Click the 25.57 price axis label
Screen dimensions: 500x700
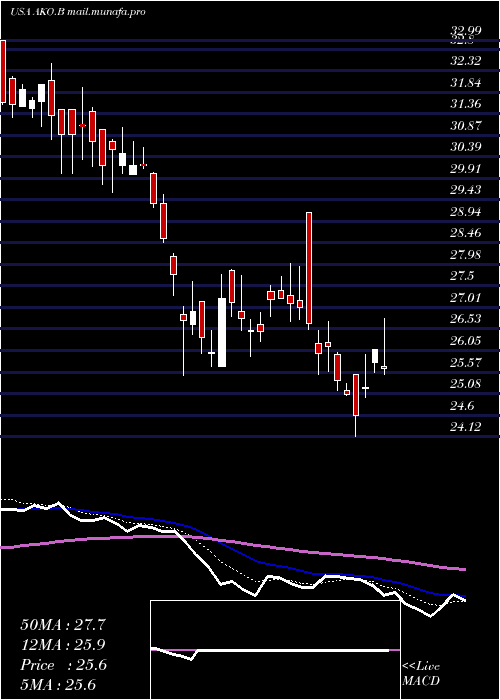click(466, 362)
